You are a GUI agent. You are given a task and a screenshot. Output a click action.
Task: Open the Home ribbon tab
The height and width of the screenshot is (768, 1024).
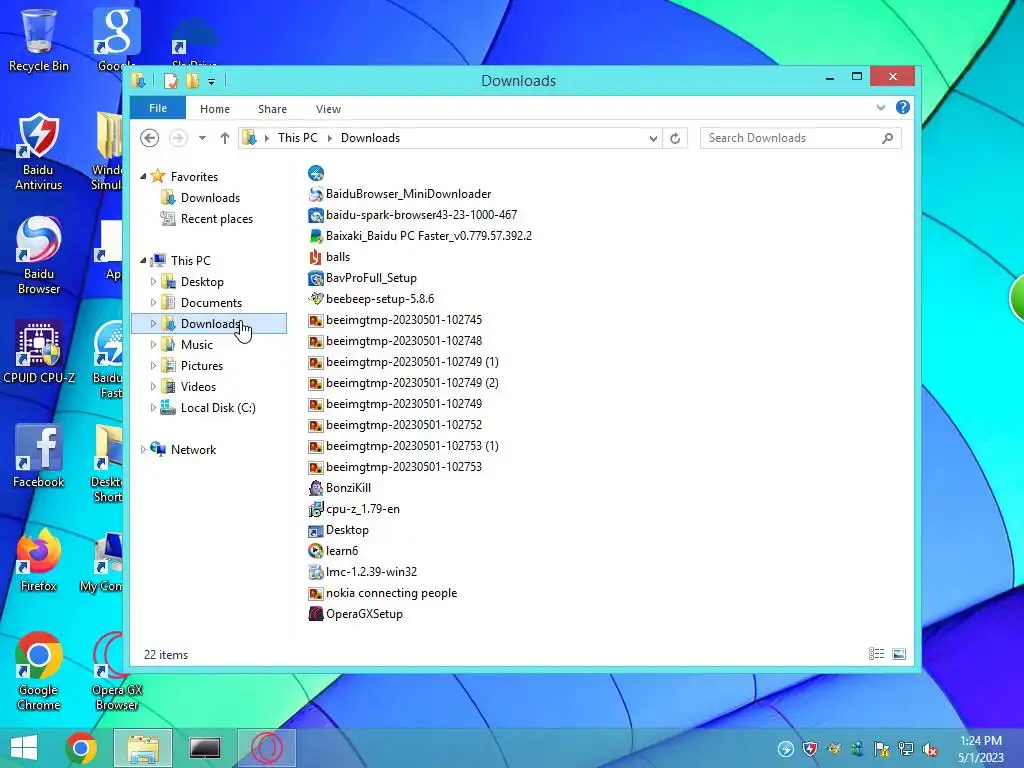[215, 109]
